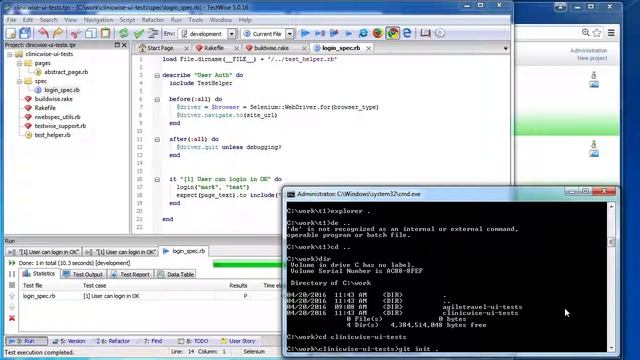
Task: Close the login_spec.rb editor tab
Action: point(369,48)
